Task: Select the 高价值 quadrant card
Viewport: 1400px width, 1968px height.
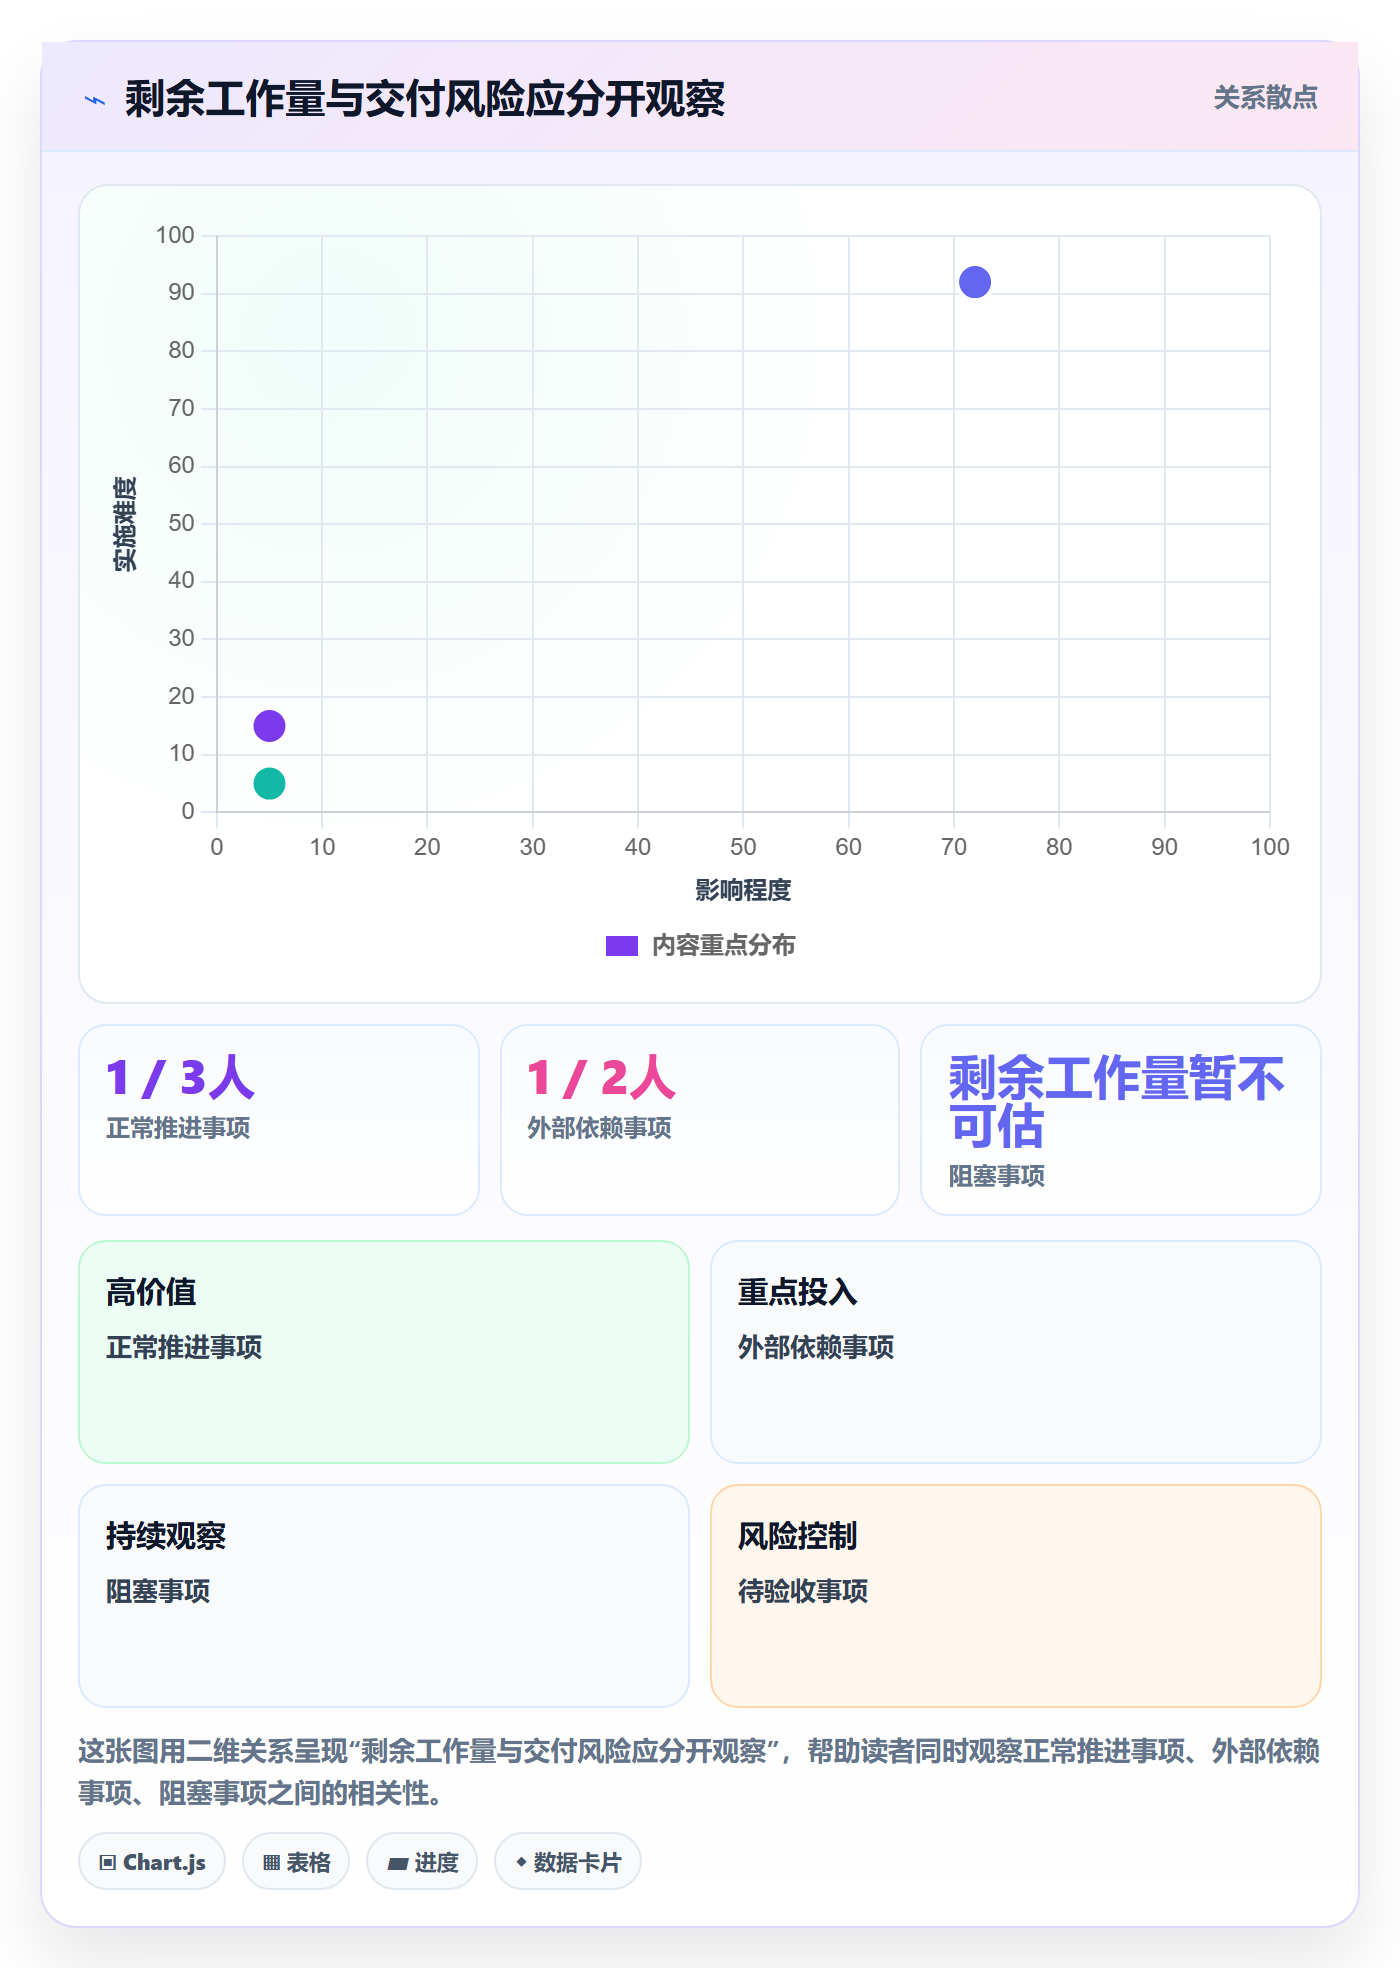Action: 384,1352
